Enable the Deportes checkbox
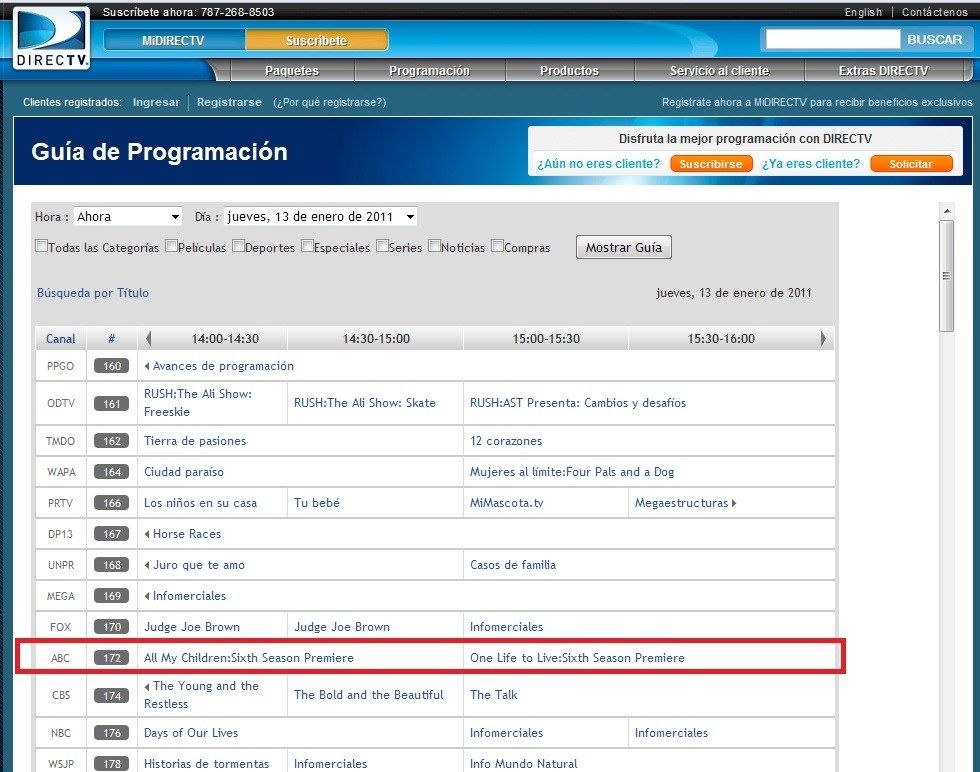This screenshot has width=980, height=772. coord(238,246)
